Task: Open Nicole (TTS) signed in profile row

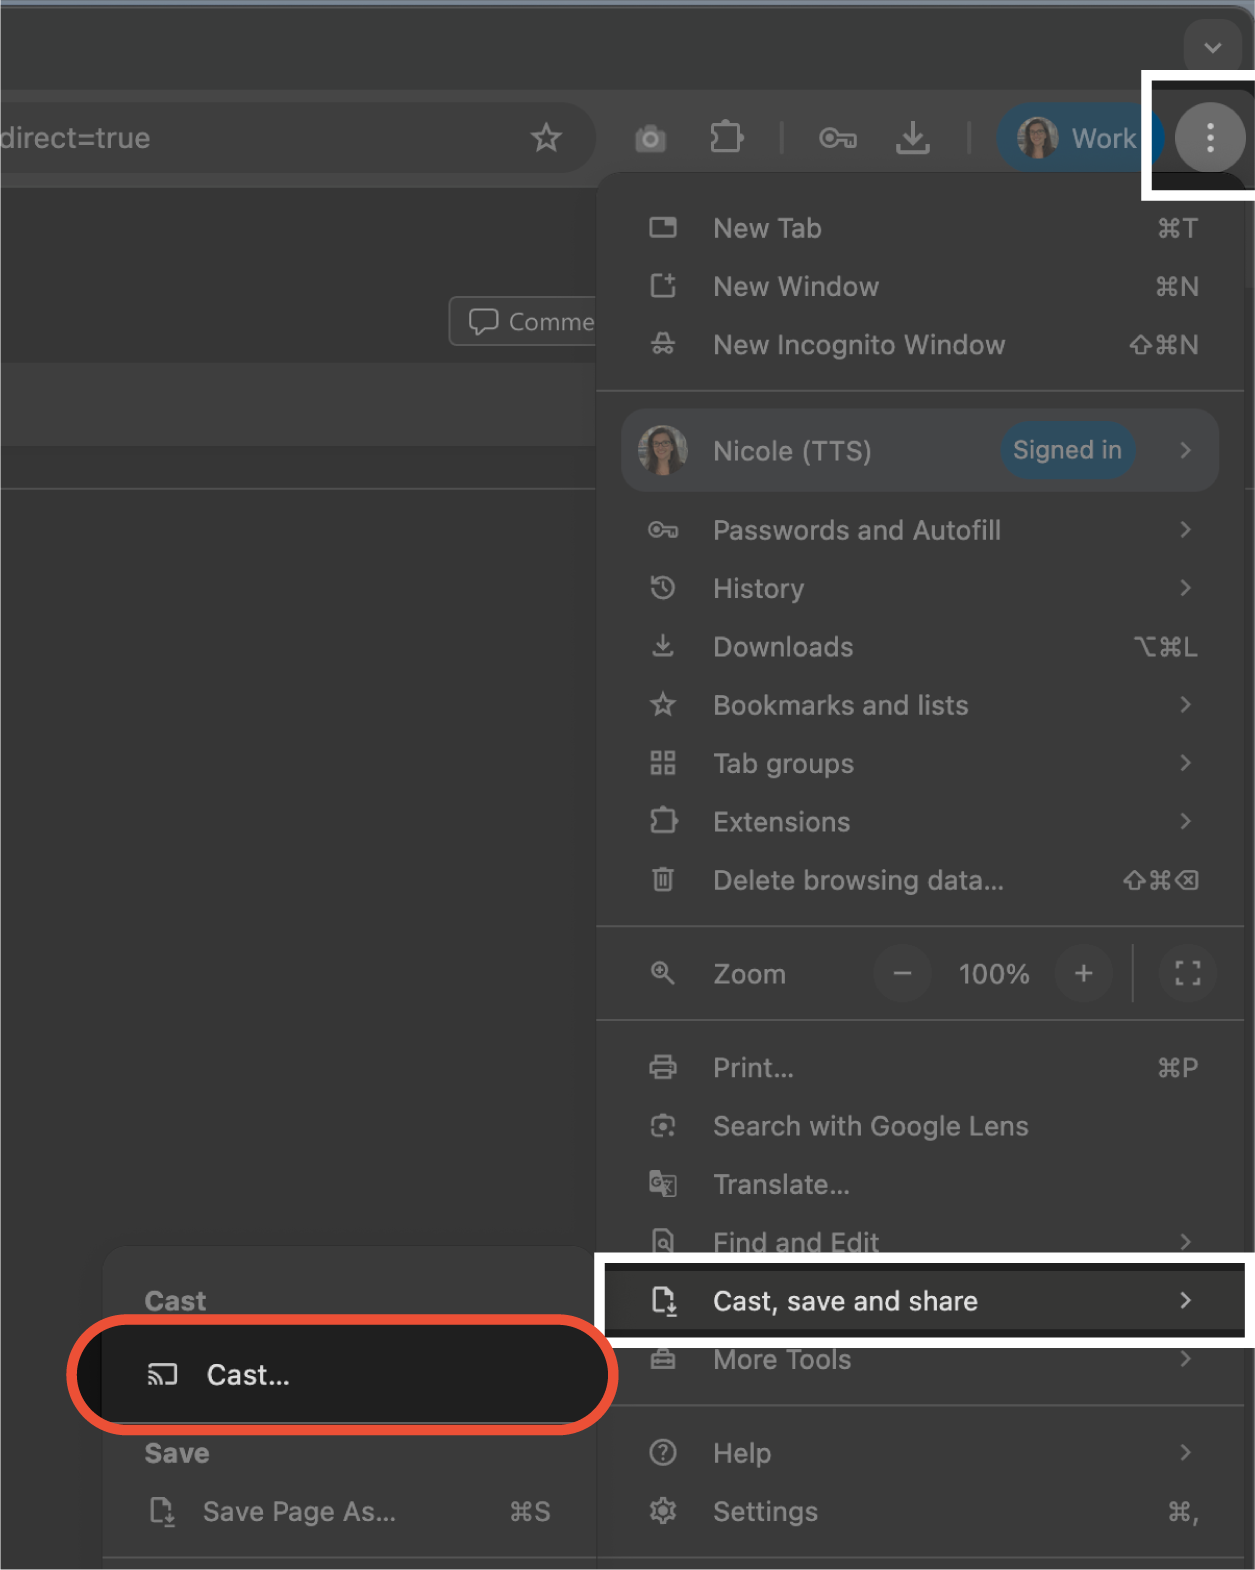Action: (x=920, y=450)
